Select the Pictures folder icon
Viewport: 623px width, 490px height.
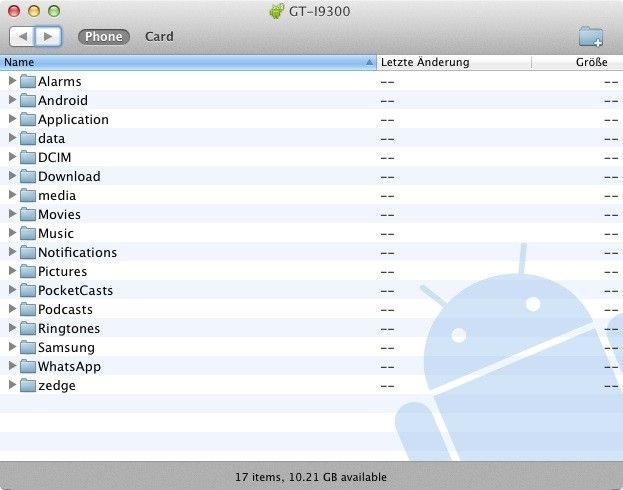[x=28, y=271]
